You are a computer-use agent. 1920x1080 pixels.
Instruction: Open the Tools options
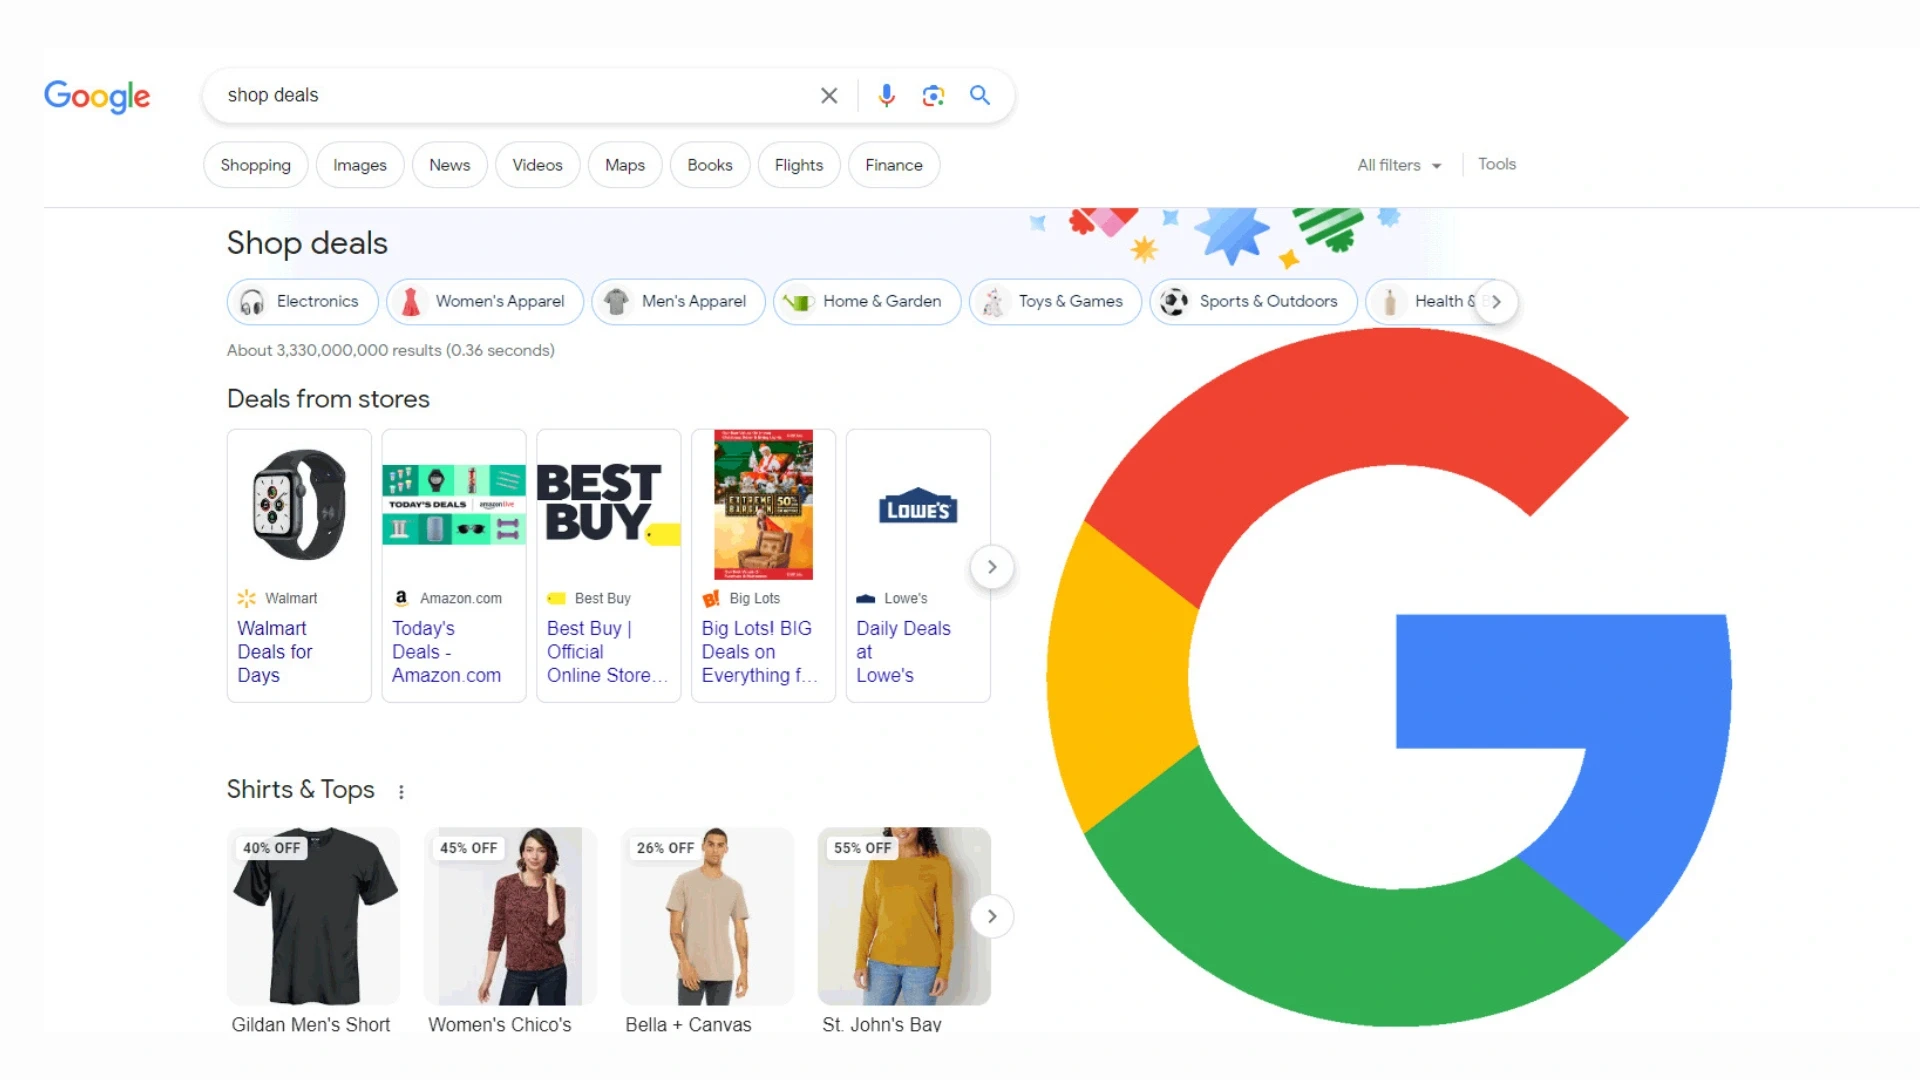(x=1497, y=164)
